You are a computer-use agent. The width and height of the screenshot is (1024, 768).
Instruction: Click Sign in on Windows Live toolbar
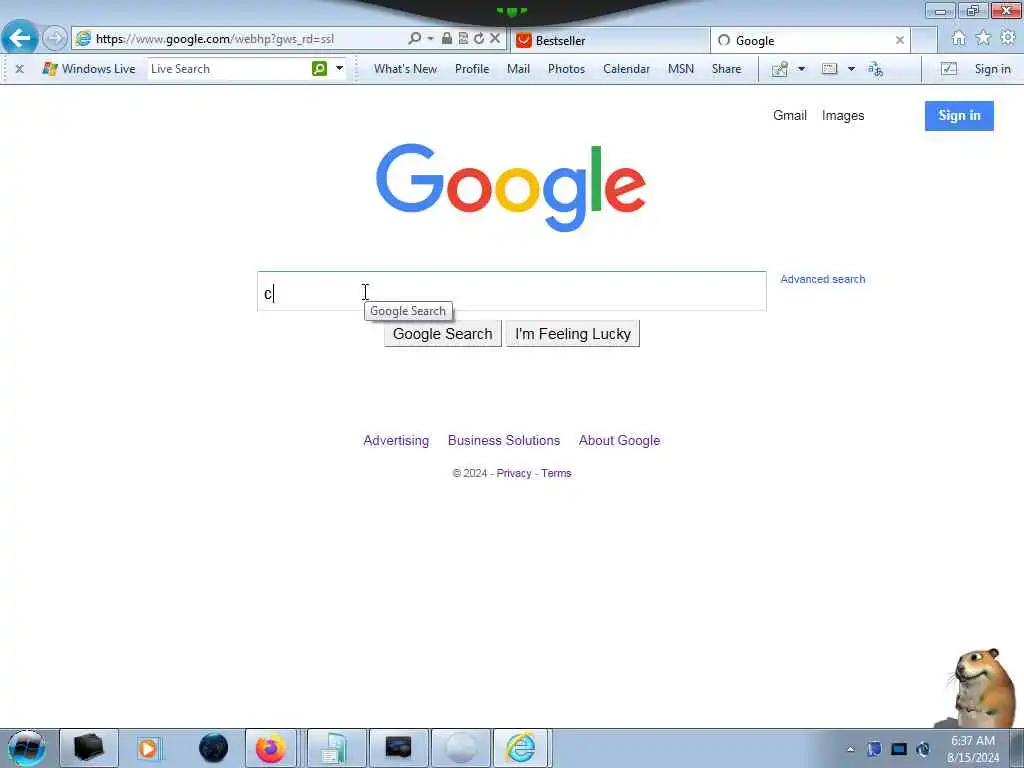(993, 69)
